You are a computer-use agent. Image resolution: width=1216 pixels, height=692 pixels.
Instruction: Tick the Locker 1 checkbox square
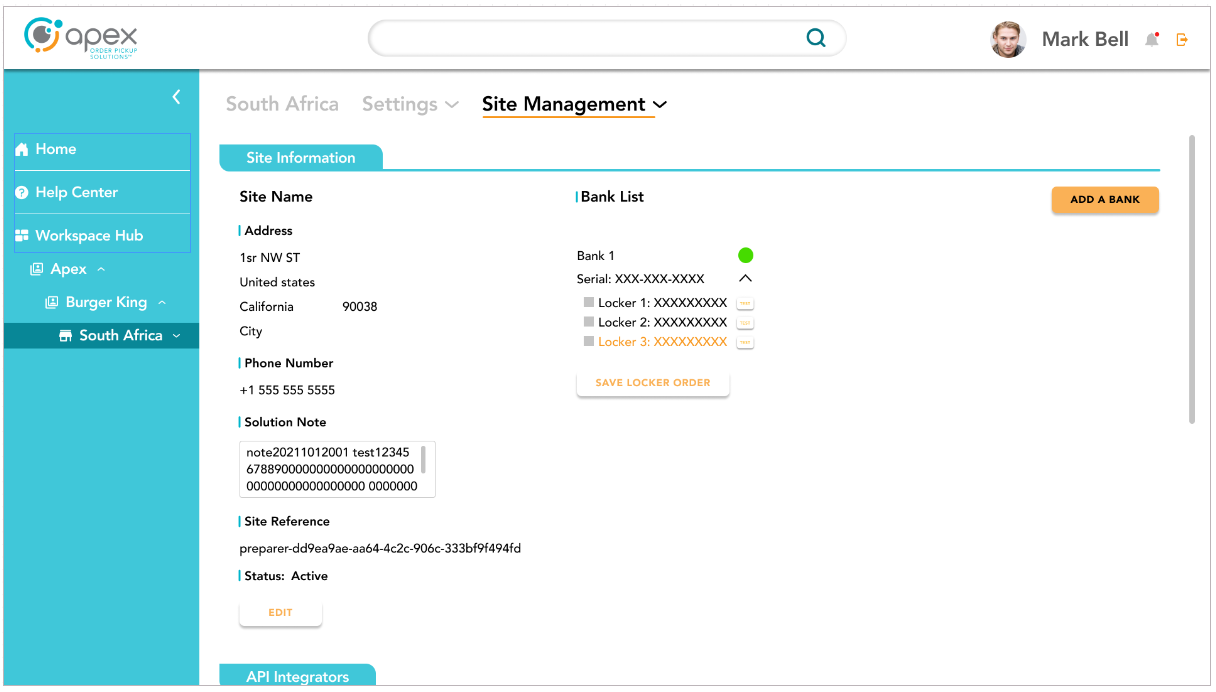click(x=589, y=303)
